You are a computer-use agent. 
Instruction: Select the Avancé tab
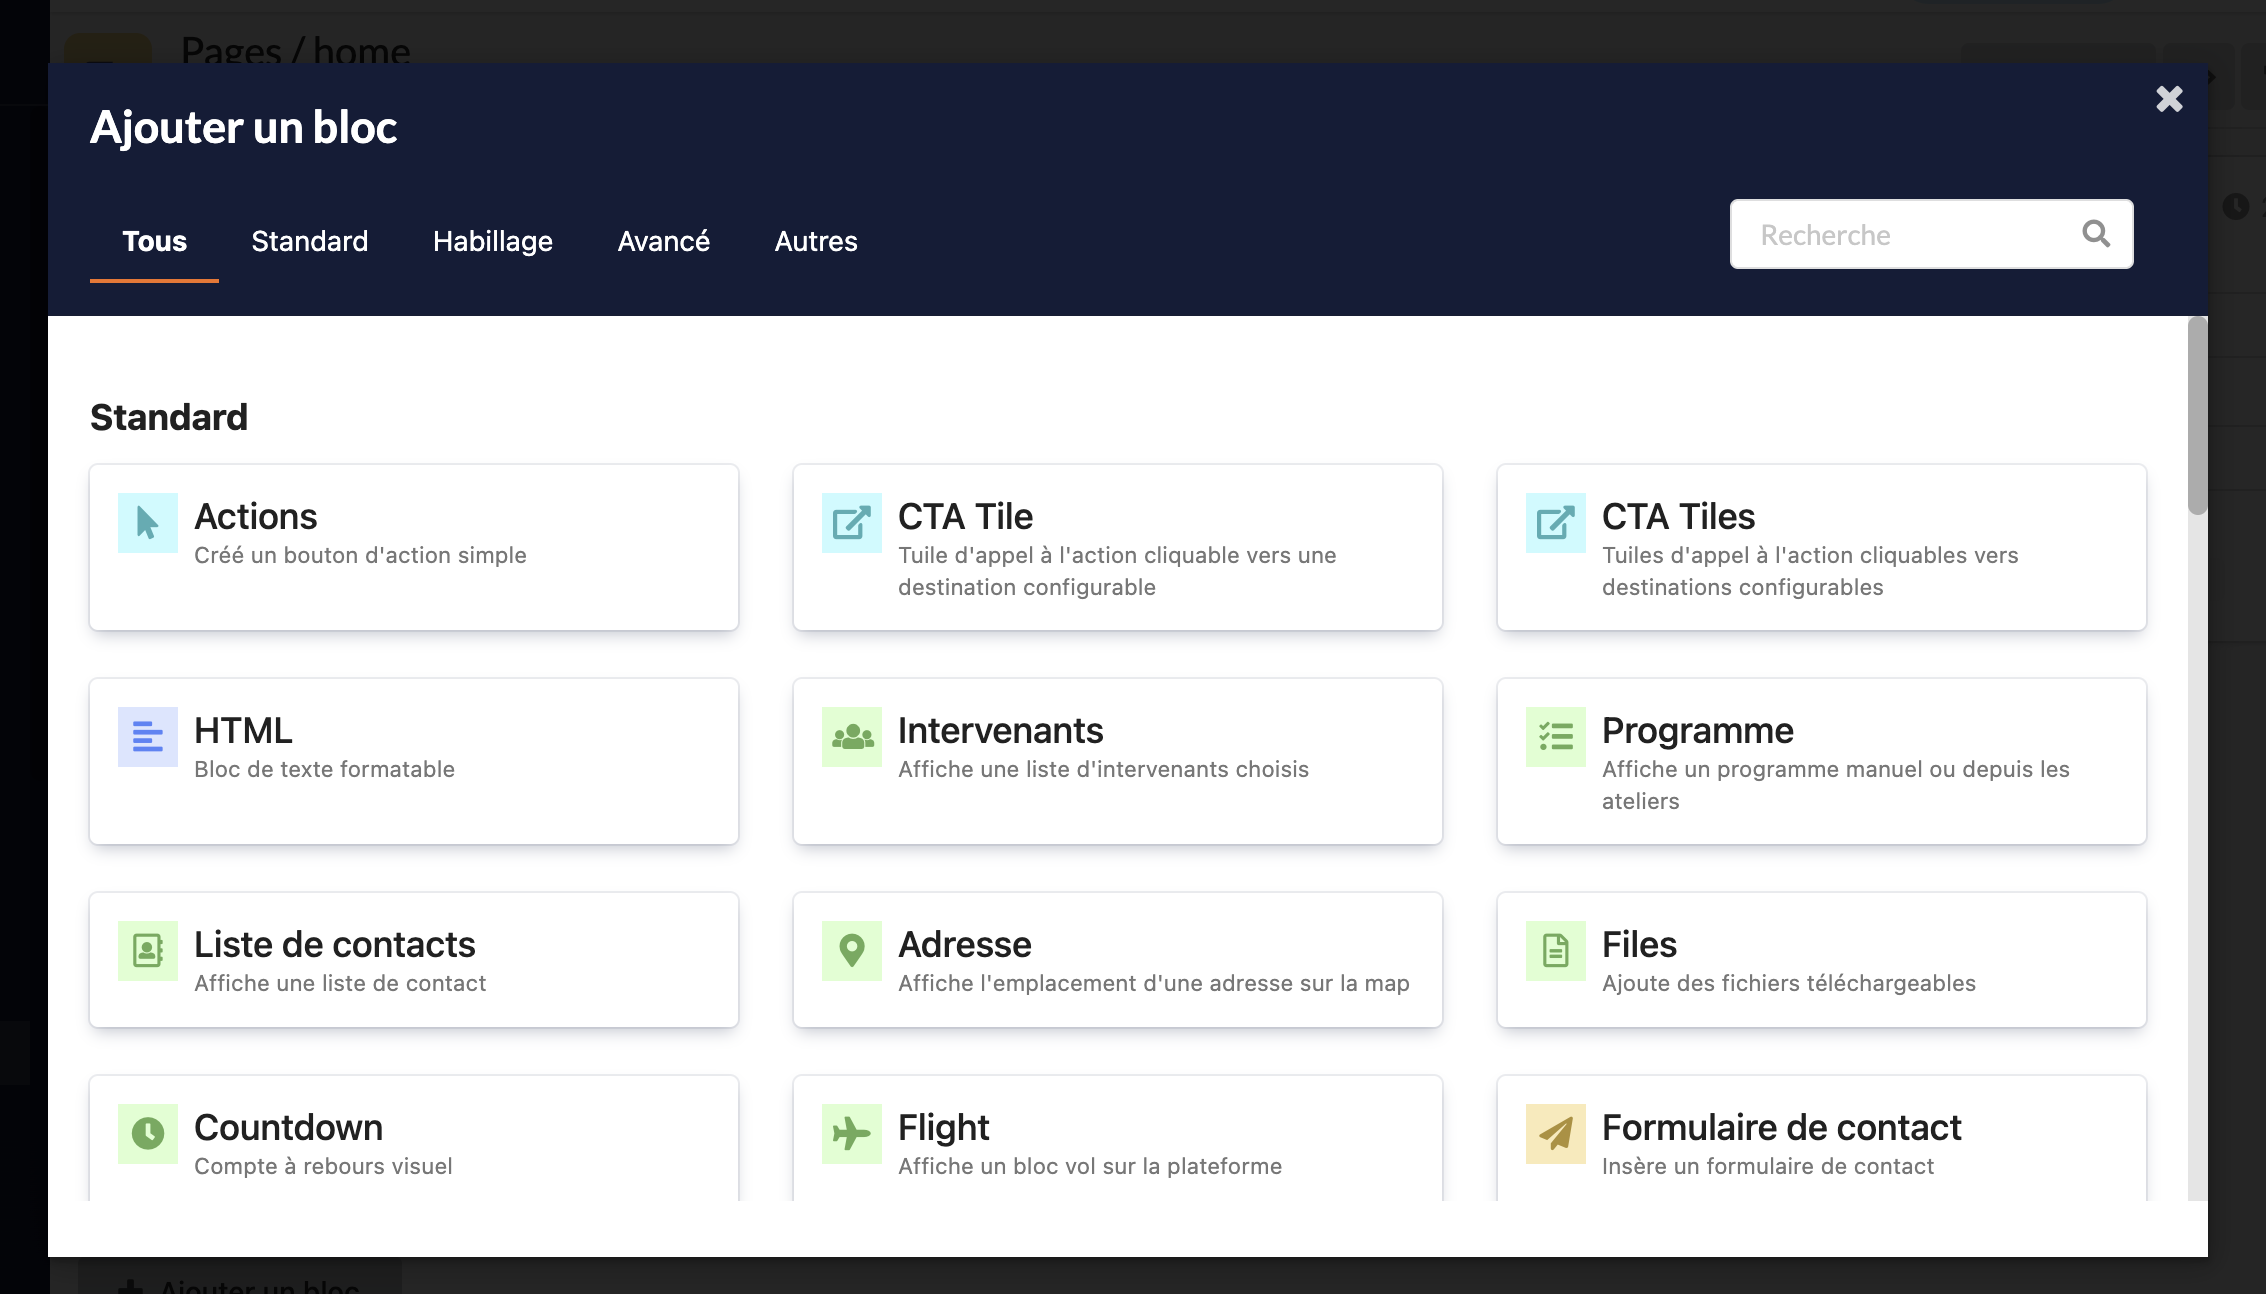pyautogui.click(x=664, y=241)
